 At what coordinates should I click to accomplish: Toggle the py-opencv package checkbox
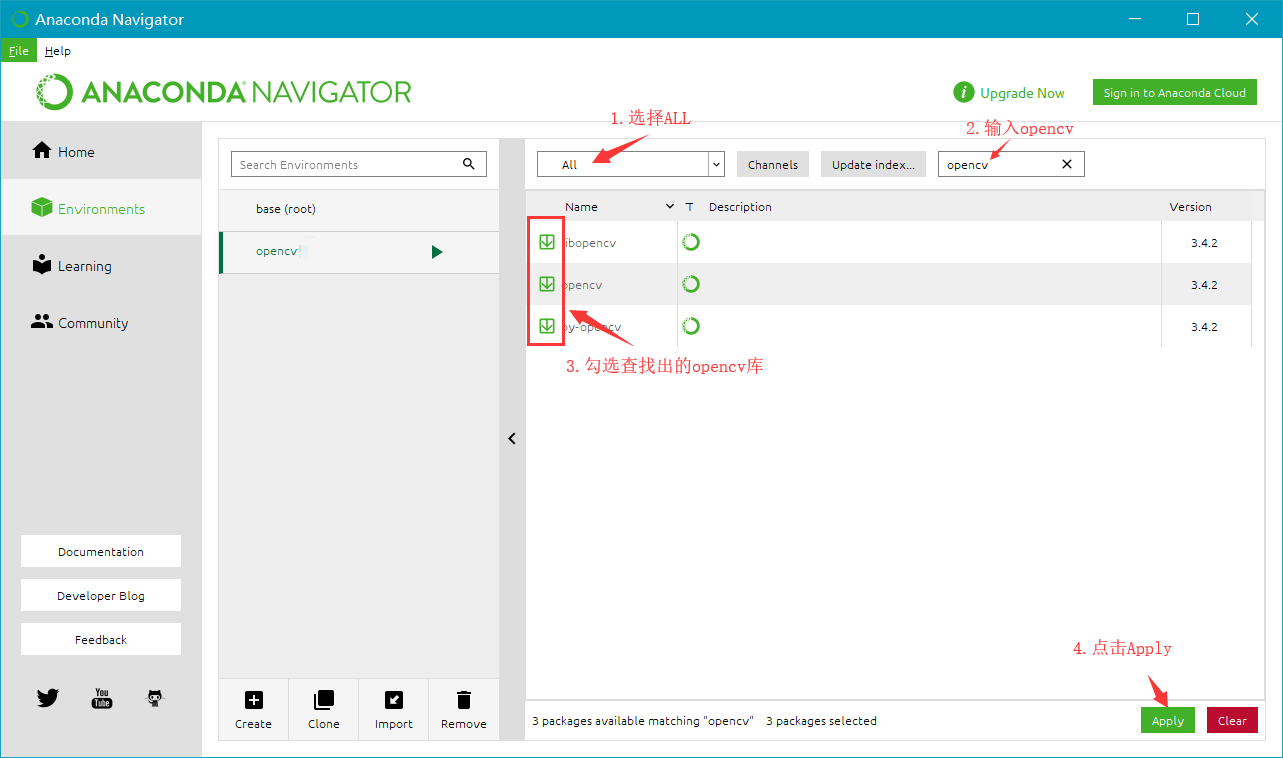[x=546, y=325]
